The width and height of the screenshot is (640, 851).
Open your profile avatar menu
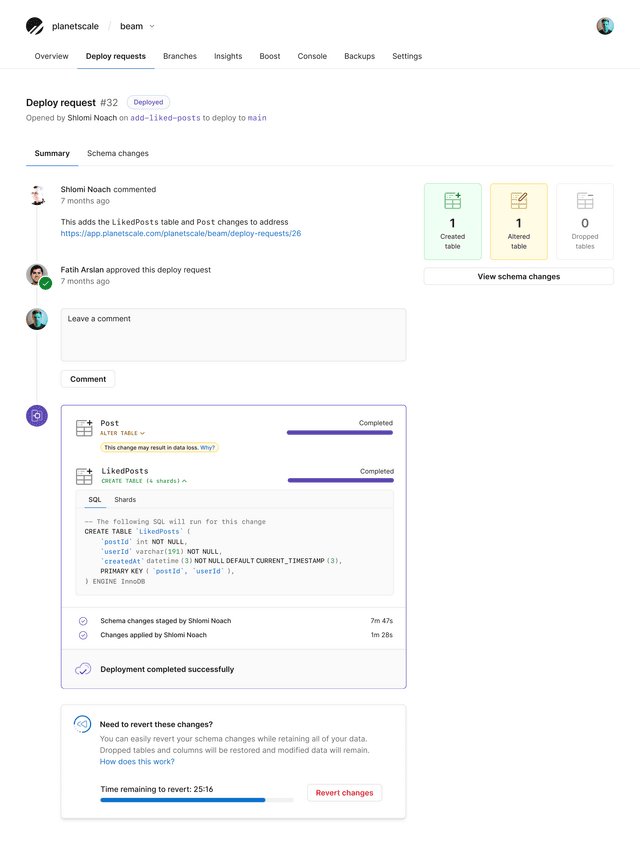click(605, 25)
